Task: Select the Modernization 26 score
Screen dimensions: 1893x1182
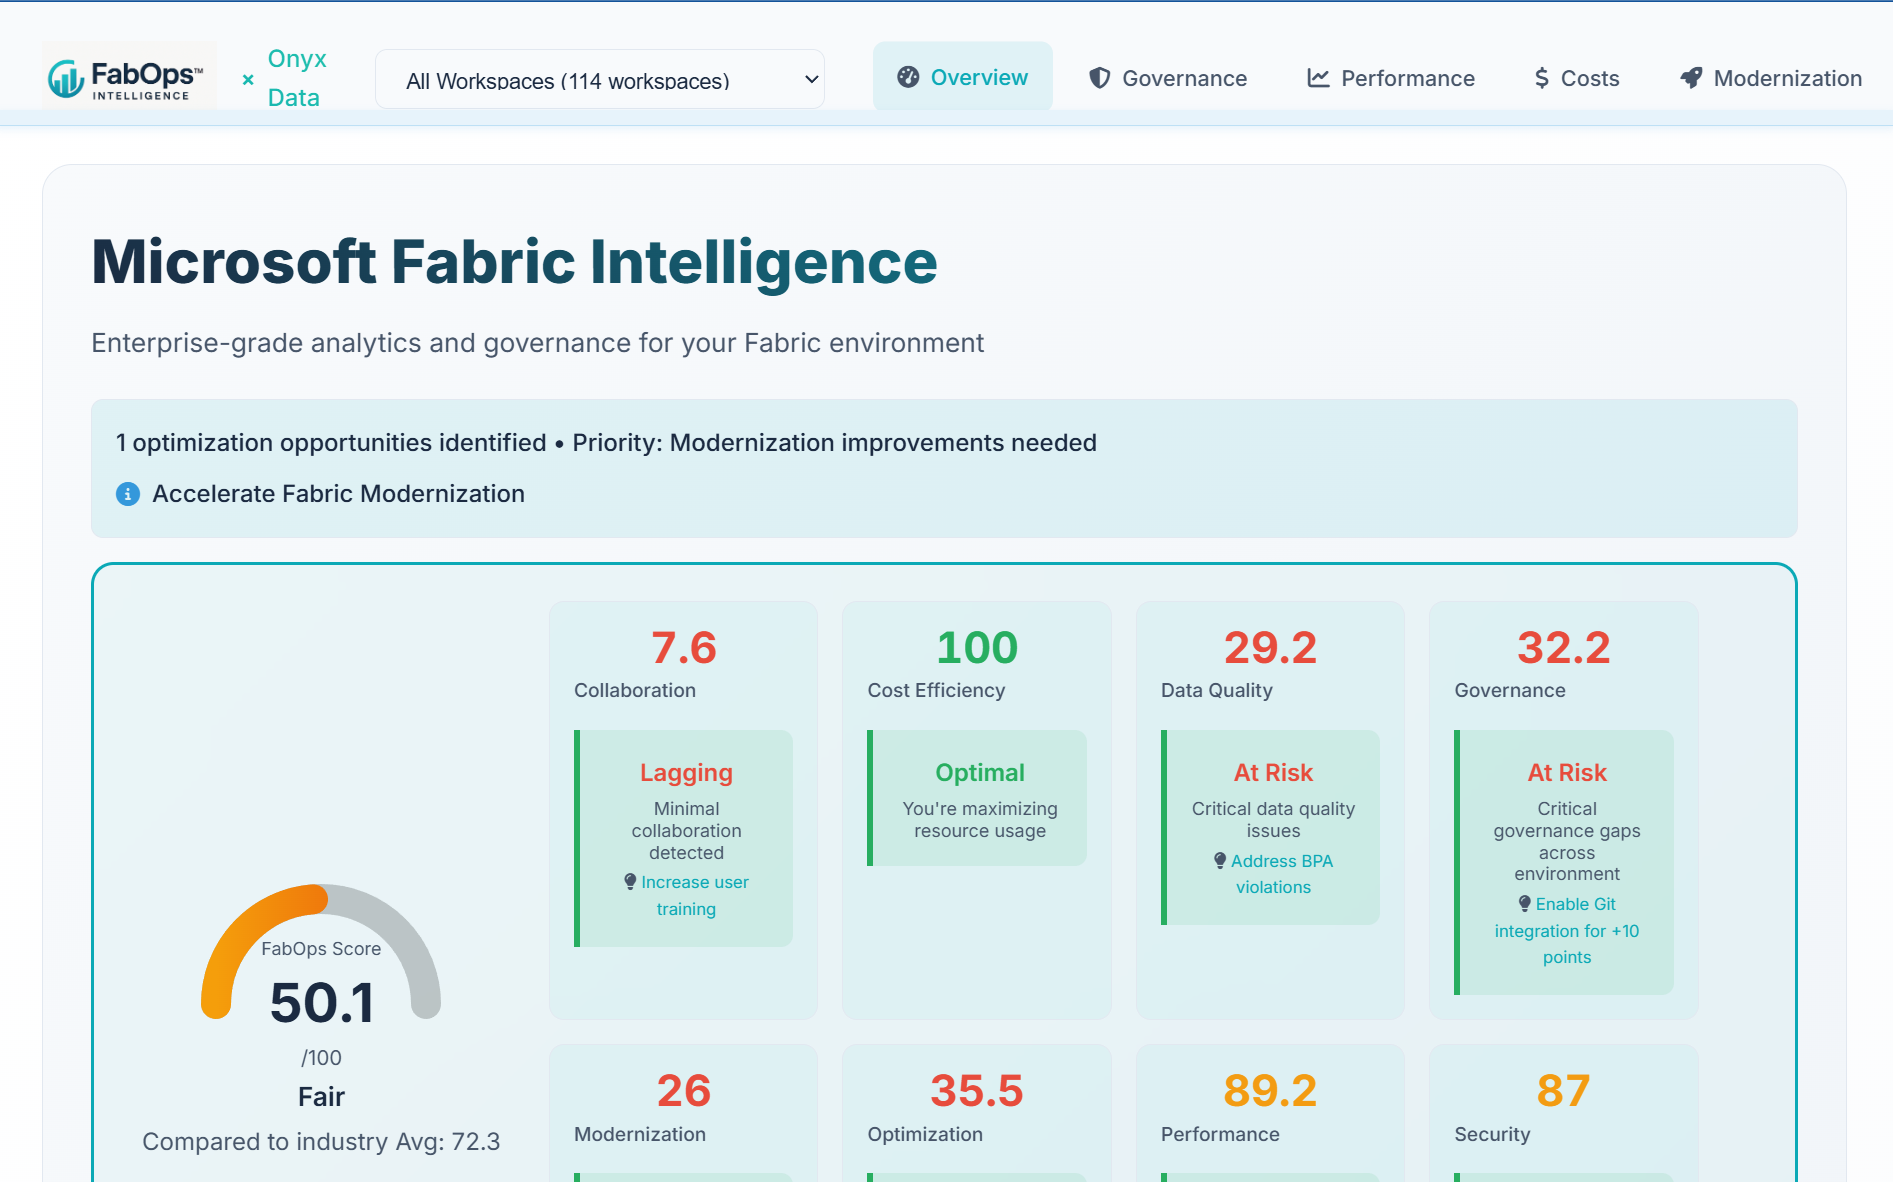Action: click(684, 1091)
